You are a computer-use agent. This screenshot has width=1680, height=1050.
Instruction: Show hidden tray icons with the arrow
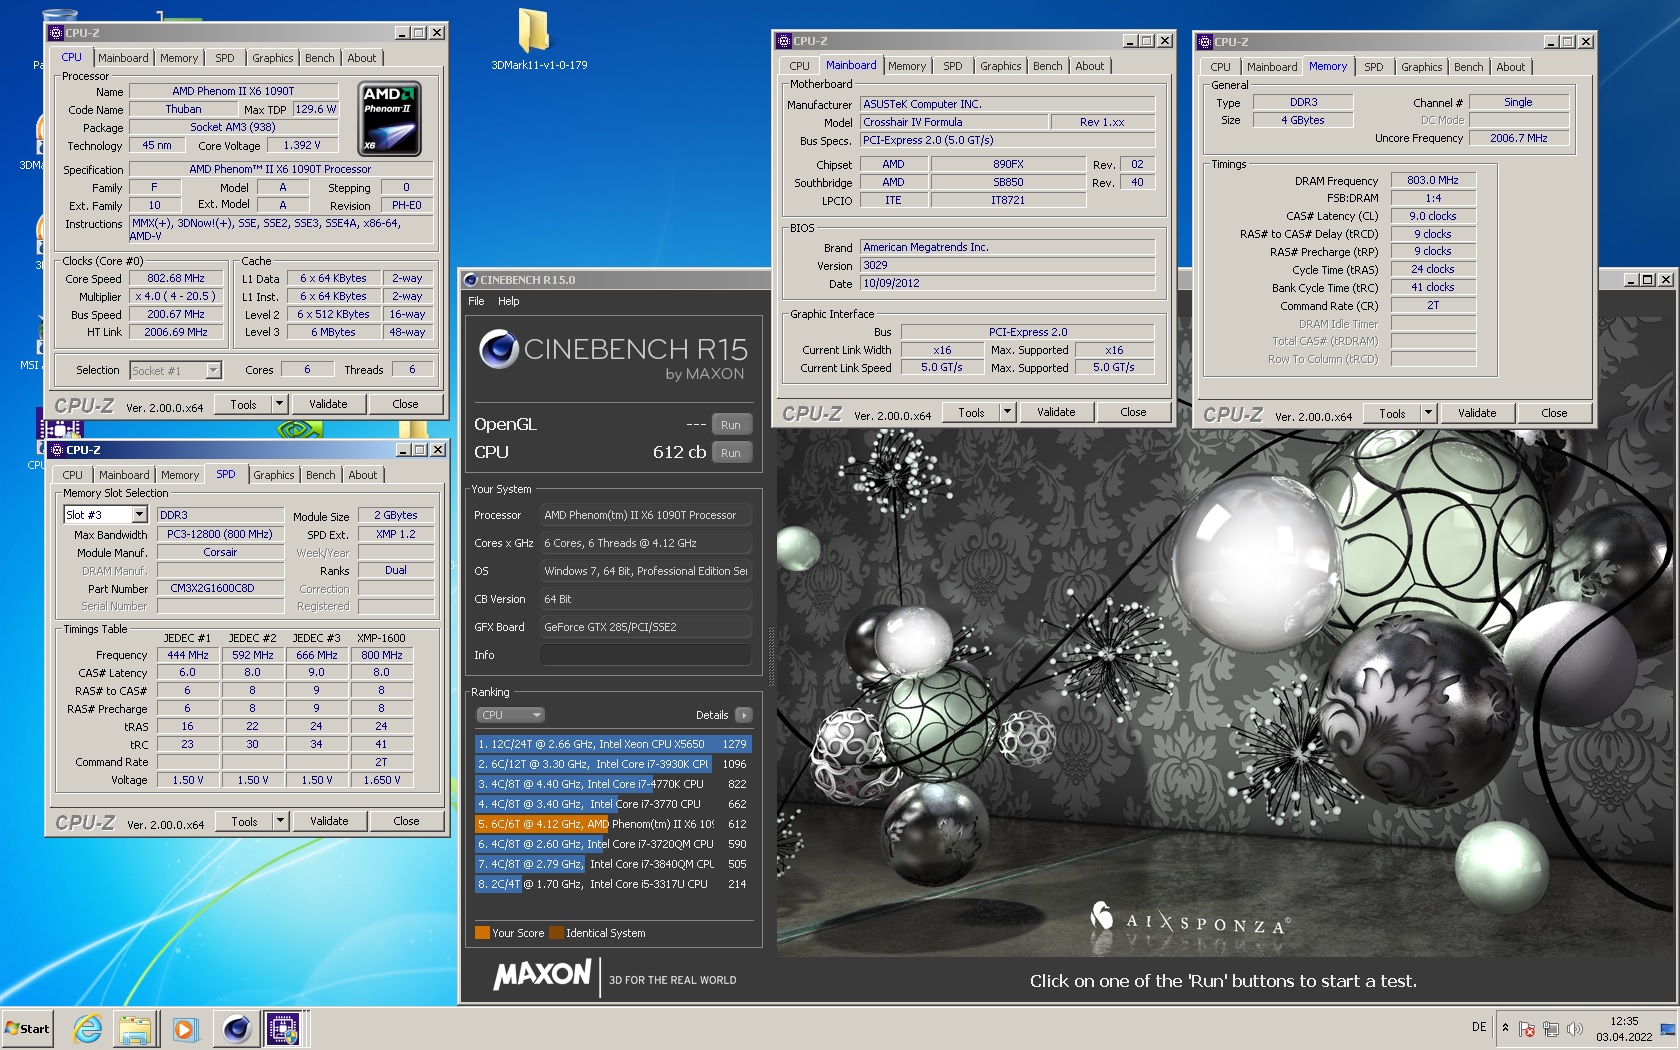click(1505, 1028)
